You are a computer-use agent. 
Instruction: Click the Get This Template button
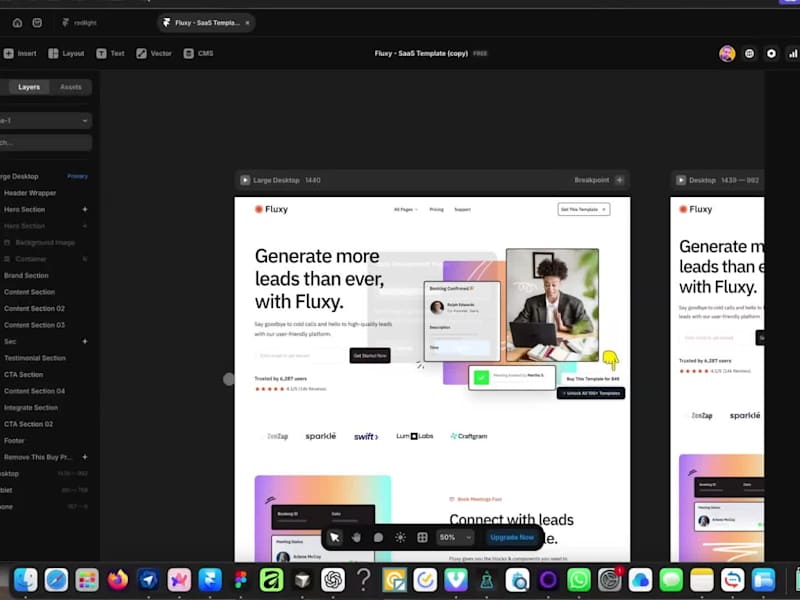pyautogui.click(x=584, y=209)
